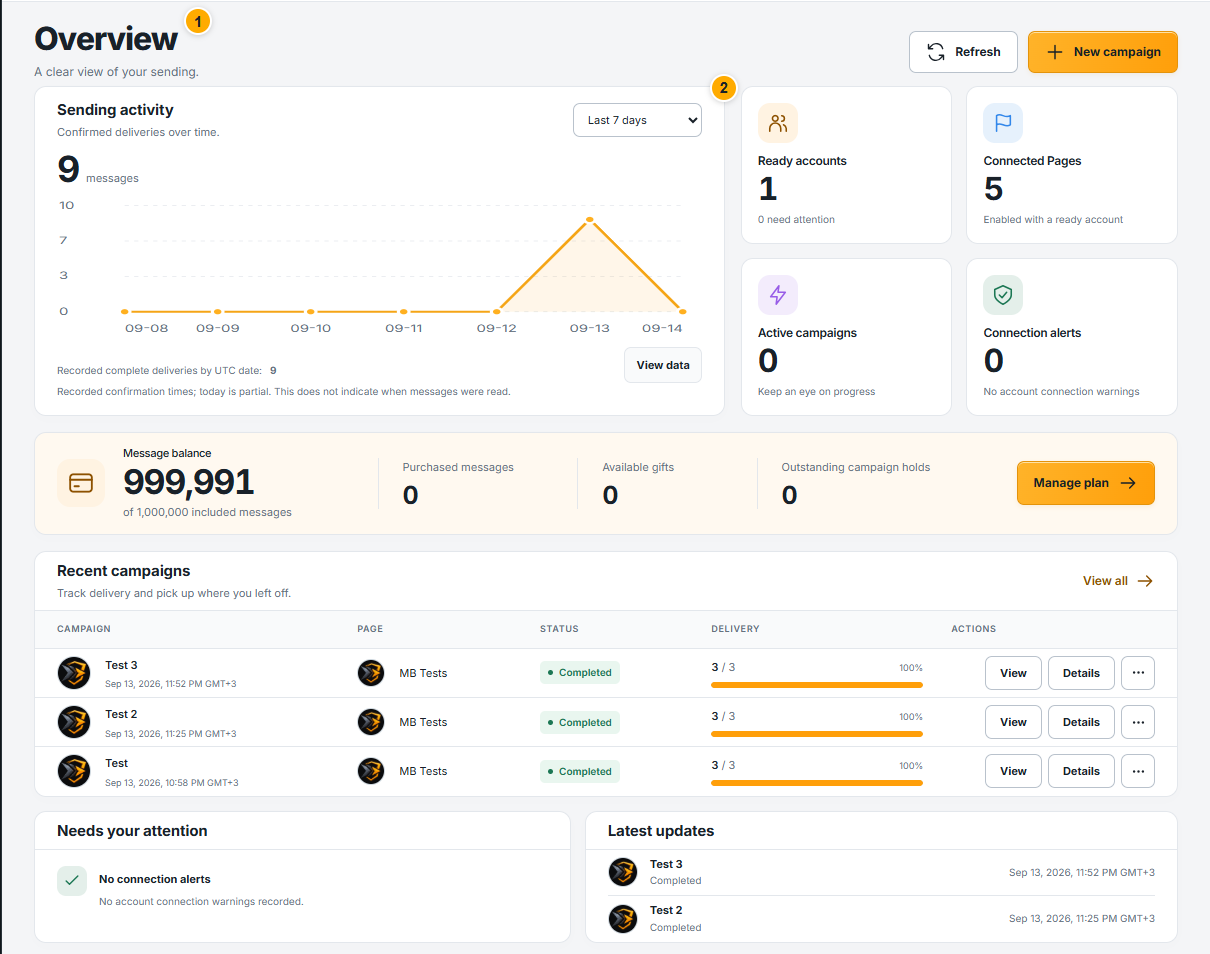Open more actions menu for campaign Test
The image size is (1210, 954).
tap(1138, 771)
